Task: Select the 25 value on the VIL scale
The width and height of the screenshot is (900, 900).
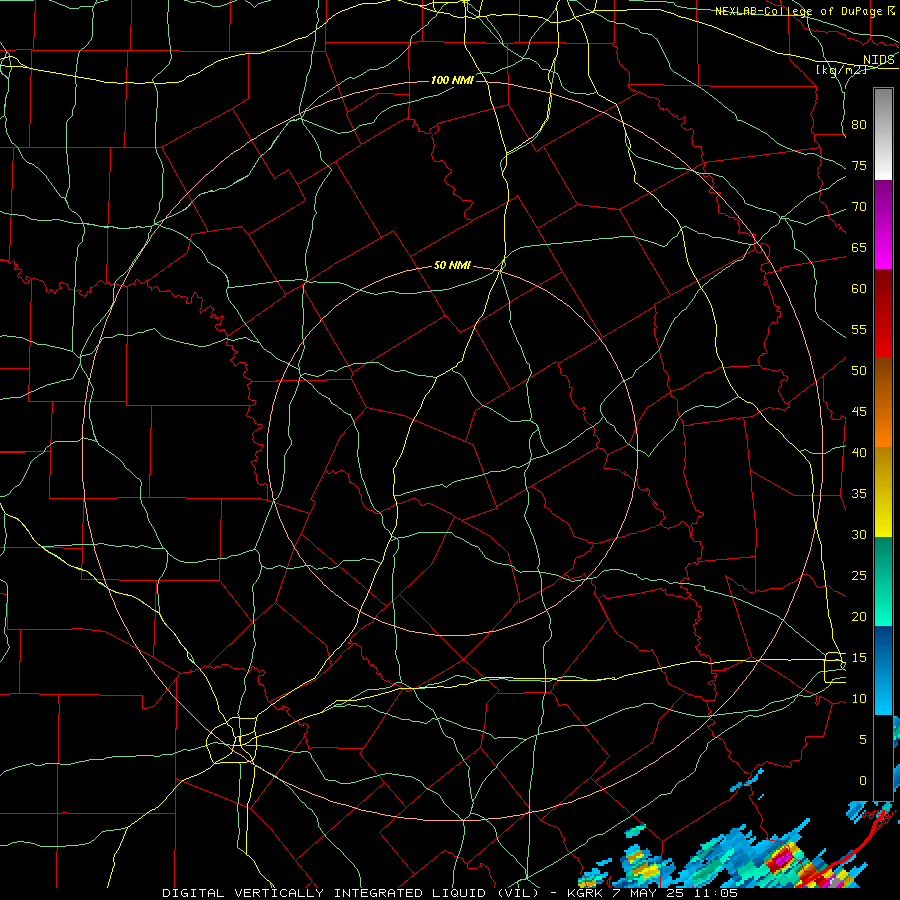Action: pyautogui.click(x=859, y=576)
